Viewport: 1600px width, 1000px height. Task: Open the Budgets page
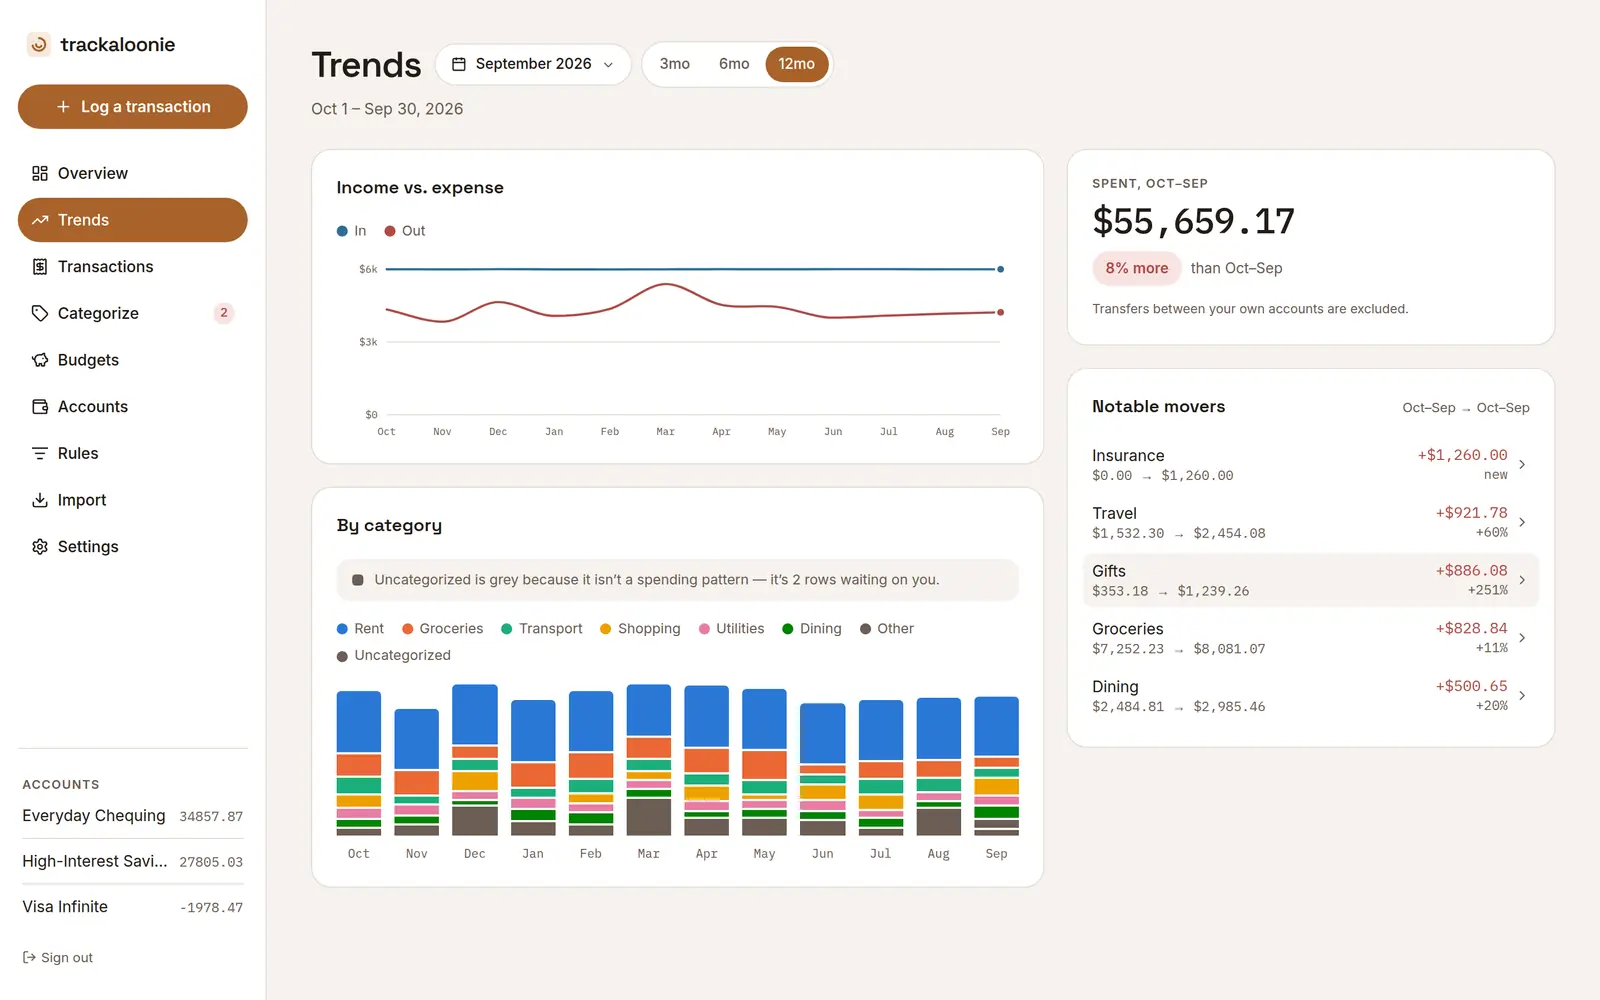click(133, 360)
